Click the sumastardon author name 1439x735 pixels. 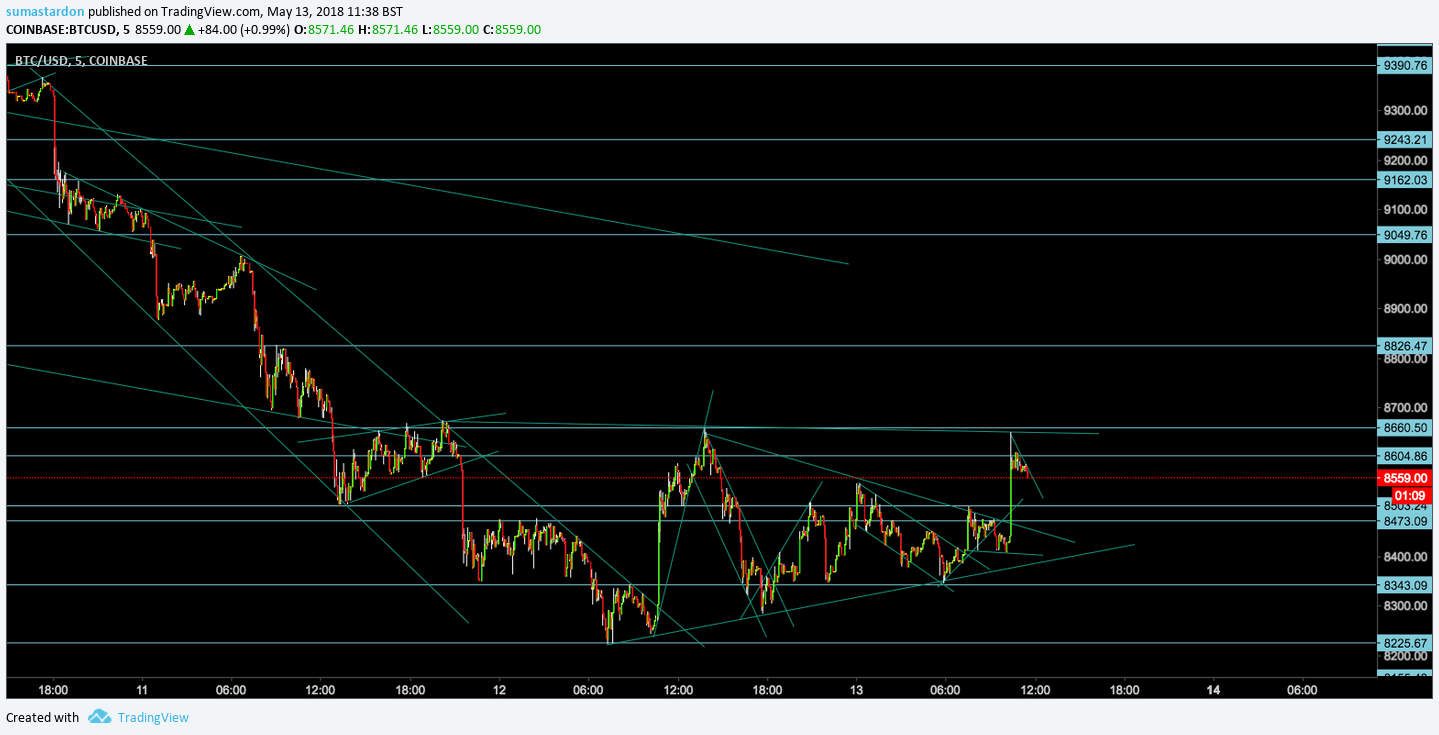(x=45, y=12)
